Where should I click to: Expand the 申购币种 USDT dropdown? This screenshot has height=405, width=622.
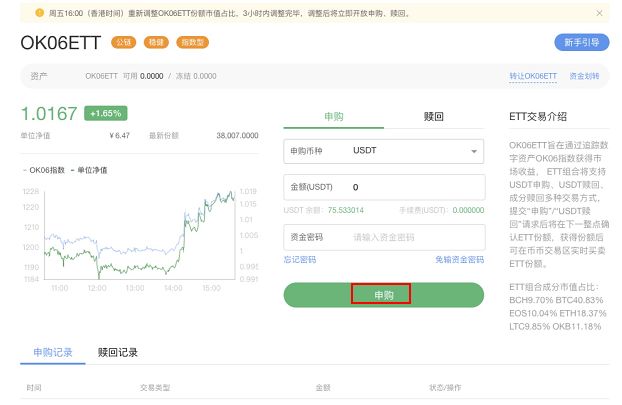click(x=384, y=151)
